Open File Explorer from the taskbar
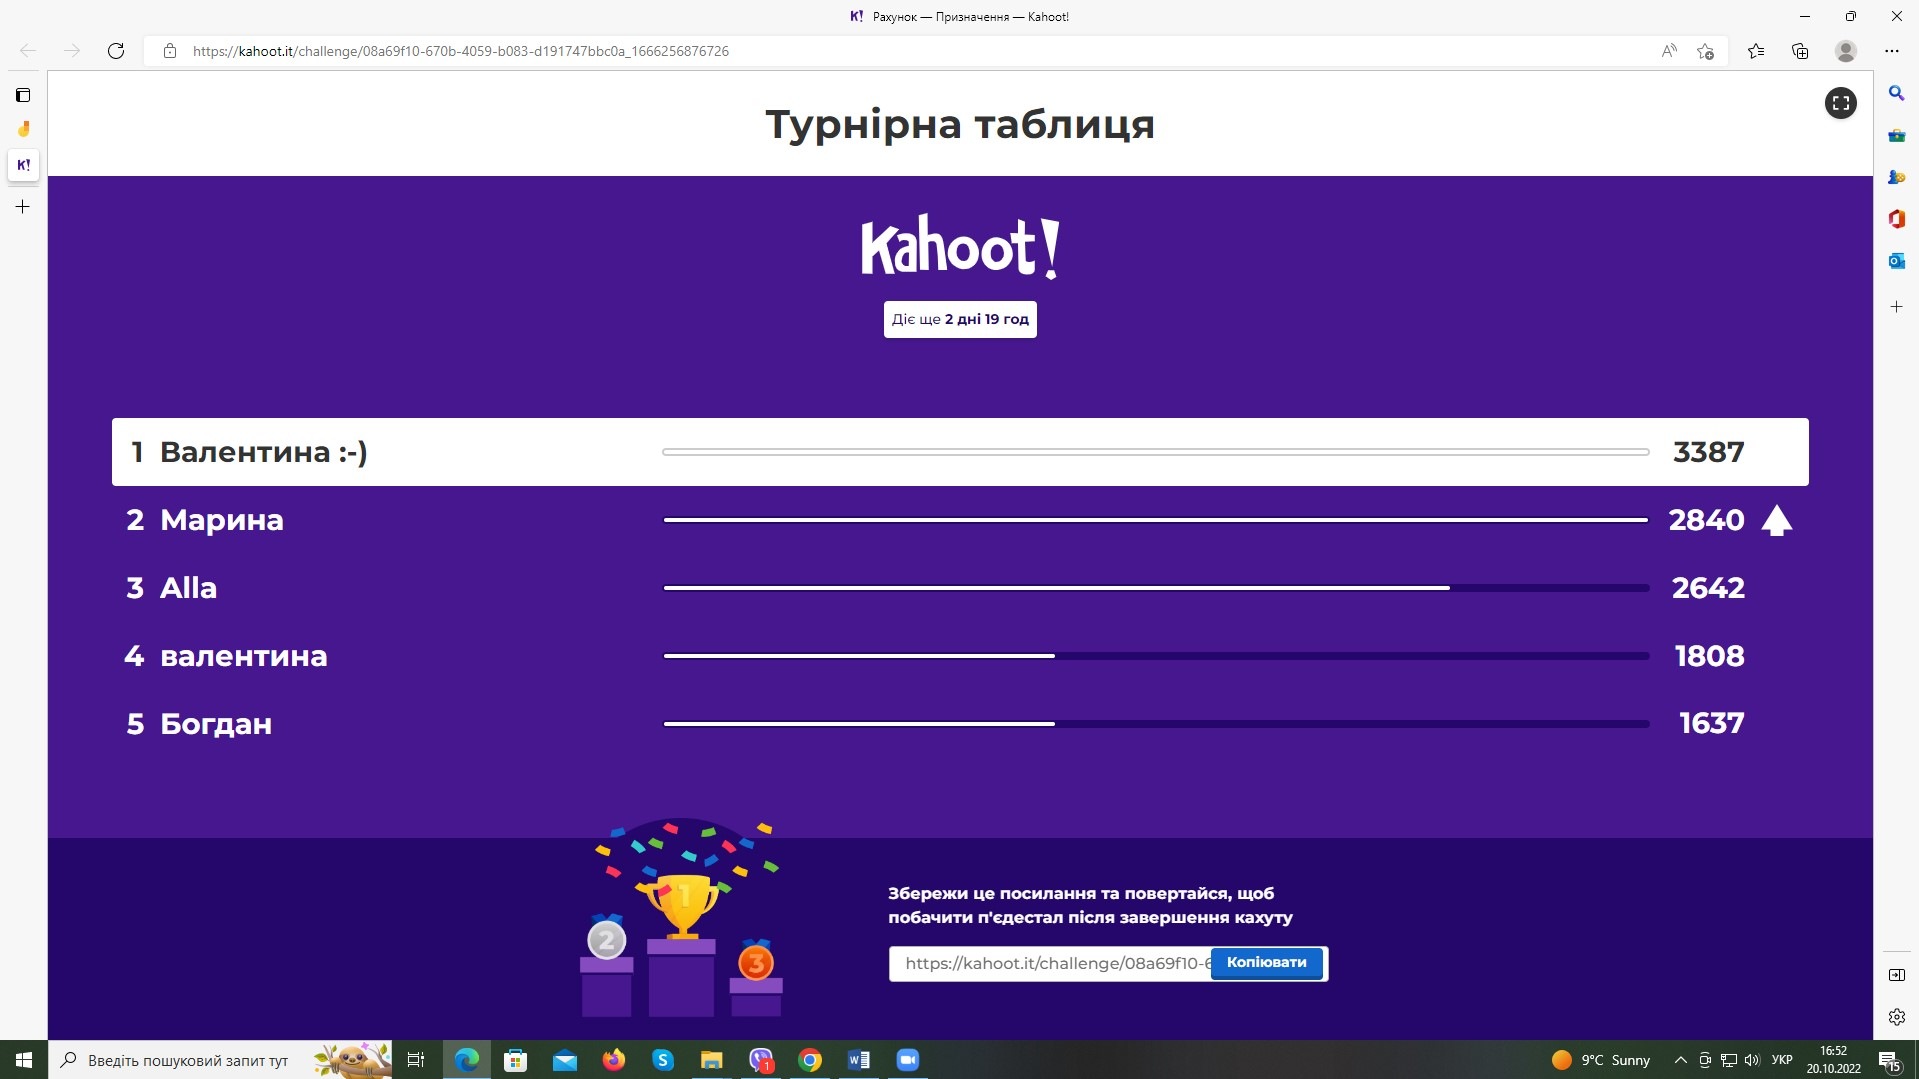The image size is (1919, 1079). coord(712,1060)
